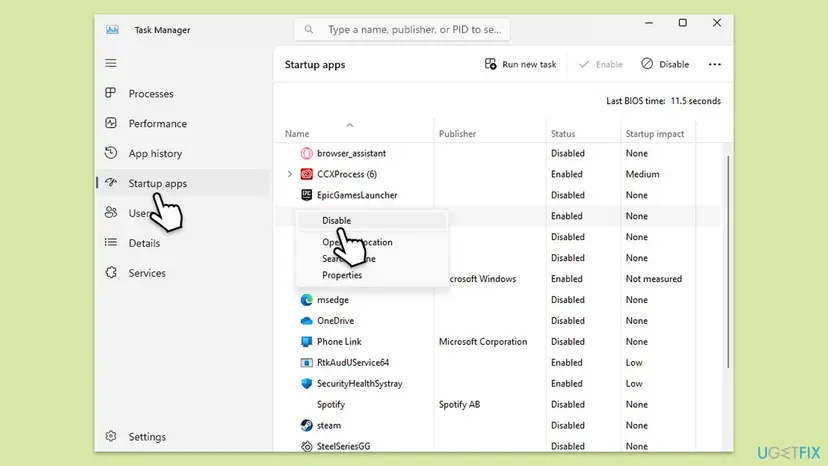828x466 pixels.
Task: Click the SecurityHealthSystray shield icon
Action: tap(306, 384)
